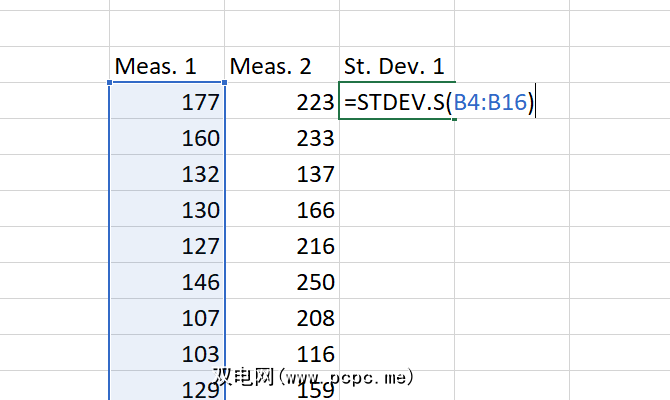Select the St. Dev. 1 header cell
The image size is (670, 400).
(396, 67)
